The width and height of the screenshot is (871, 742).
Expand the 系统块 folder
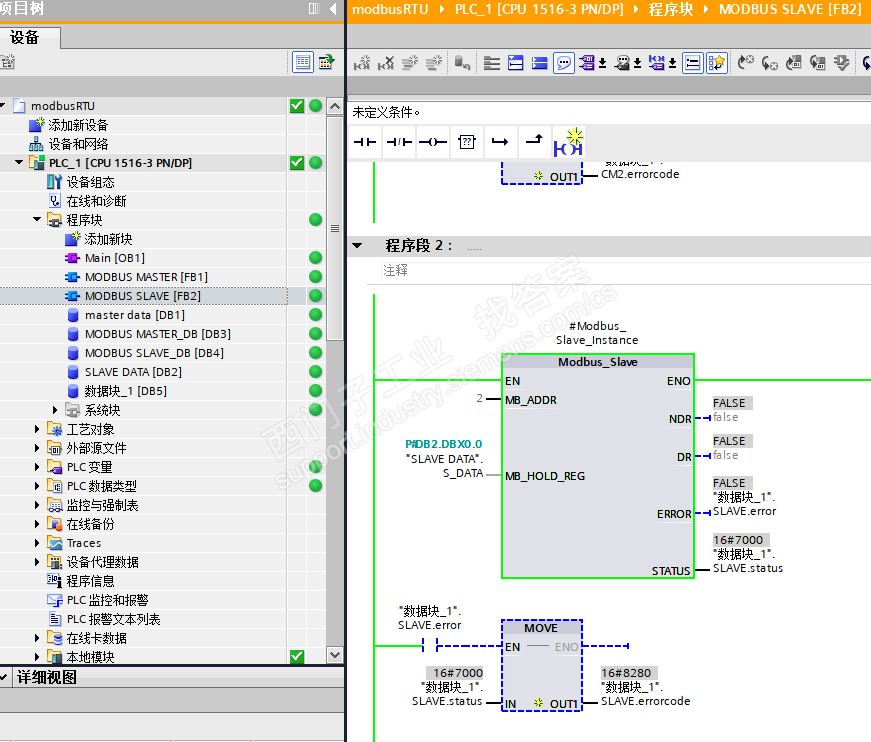(x=56, y=410)
